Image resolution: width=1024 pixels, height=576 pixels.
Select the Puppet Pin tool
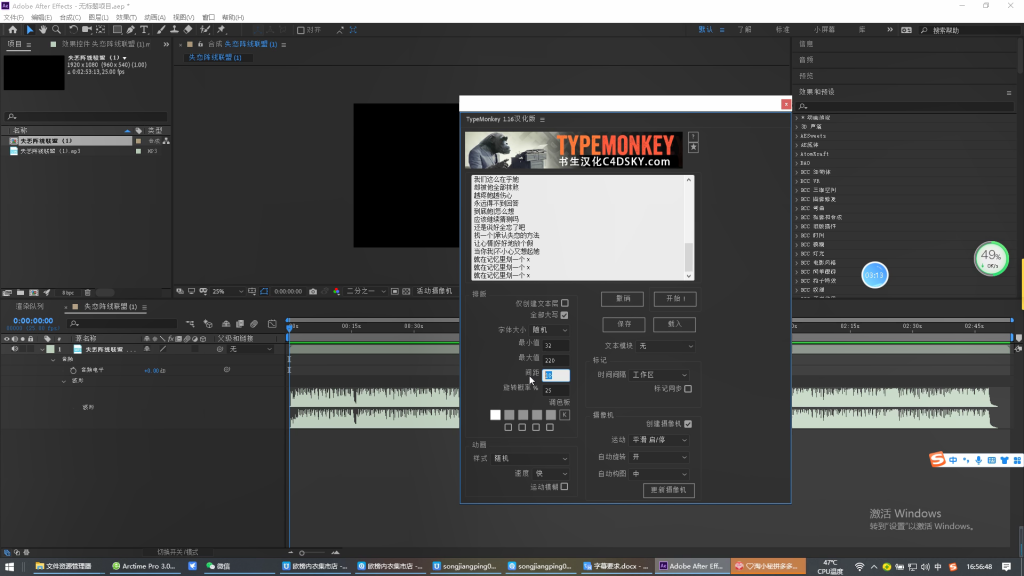(221, 29)
